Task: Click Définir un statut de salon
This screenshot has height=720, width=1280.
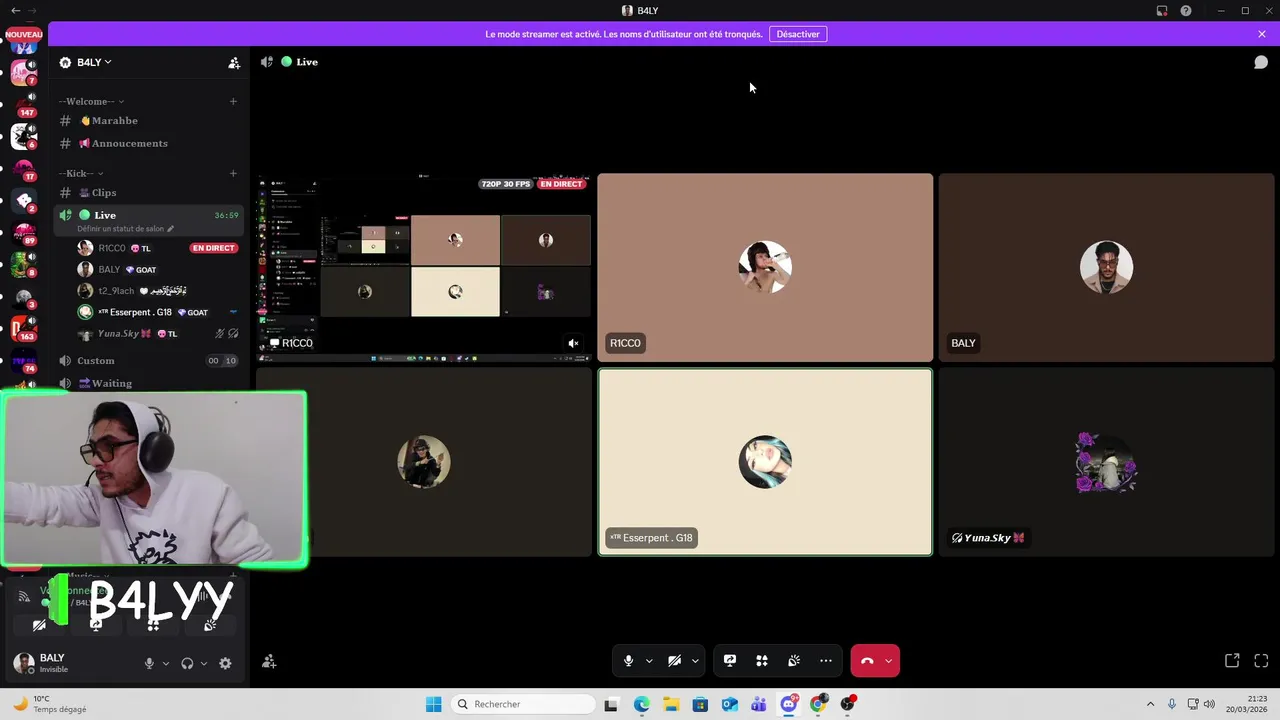Action: click(x=125, y=229)
